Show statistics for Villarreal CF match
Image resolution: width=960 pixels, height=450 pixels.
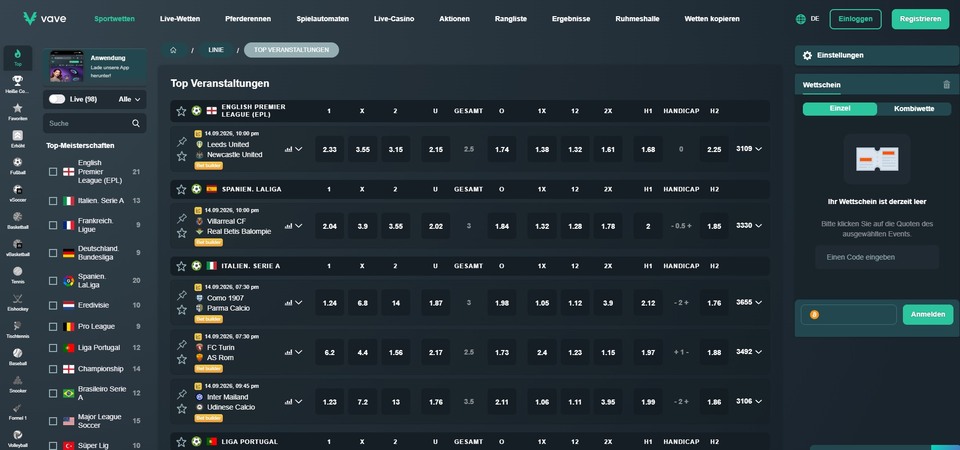(288, 226)
